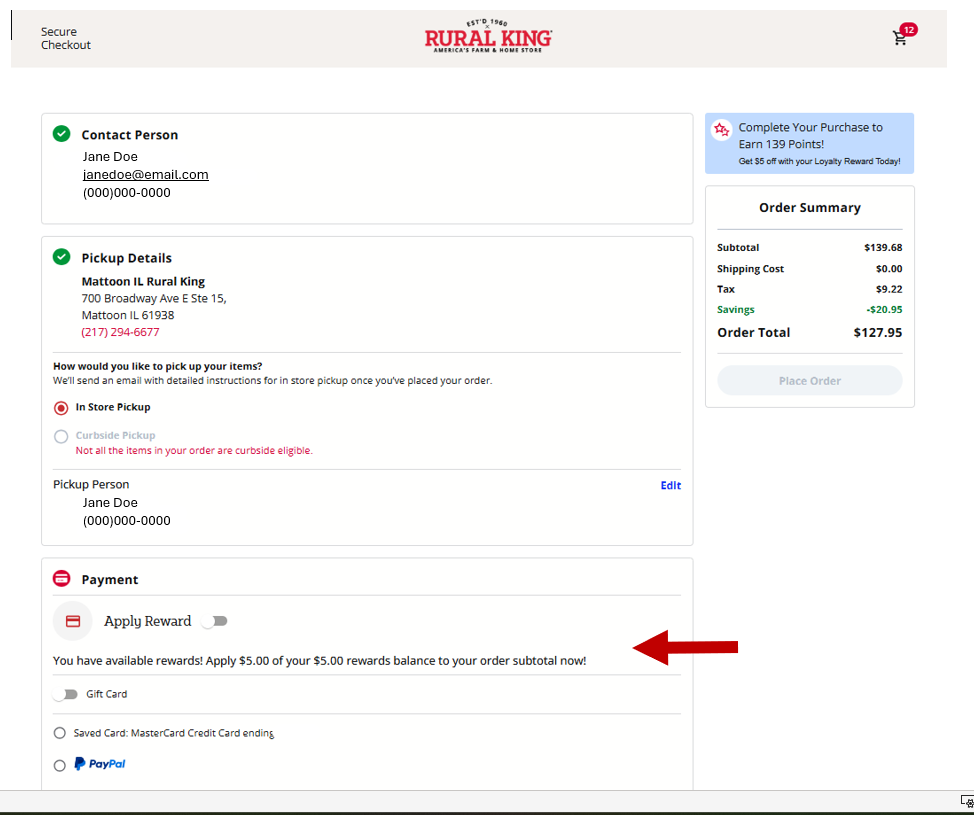The height and width of the screenshot is (815, 974).
Task: Click the loyalty star icon in points banner
Action: [x=722, y=130]
